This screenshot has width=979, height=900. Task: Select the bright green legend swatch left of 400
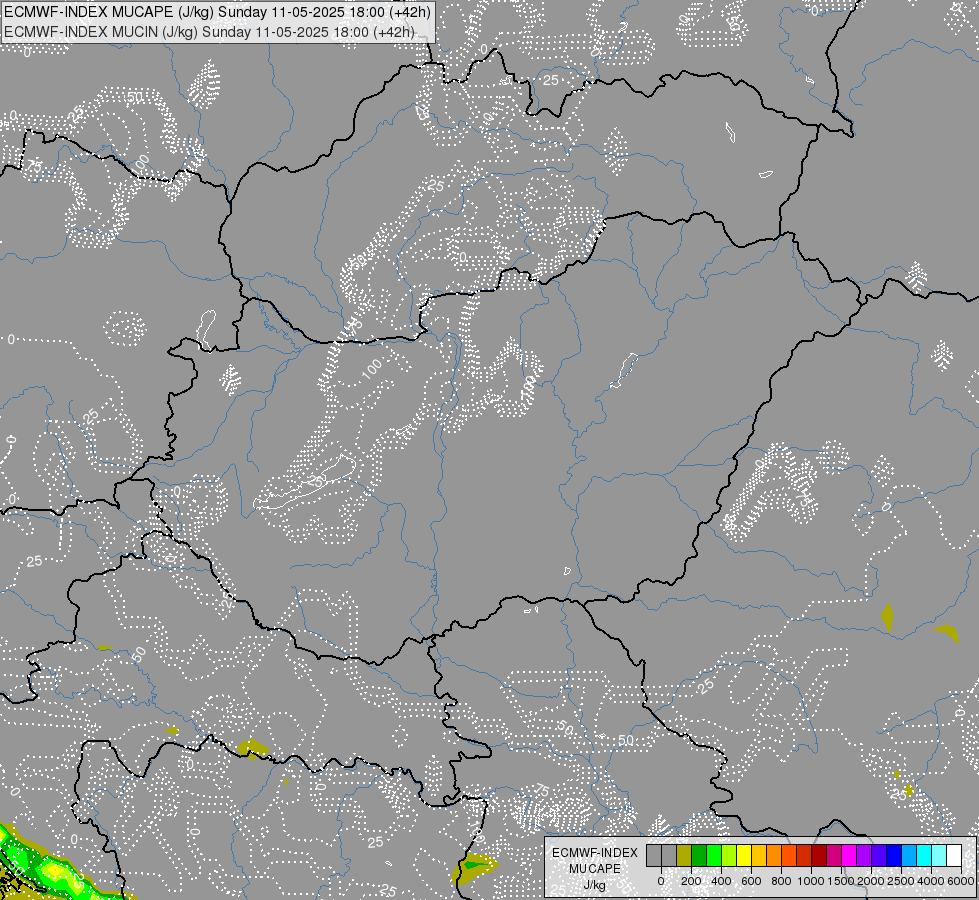[714, 855]
